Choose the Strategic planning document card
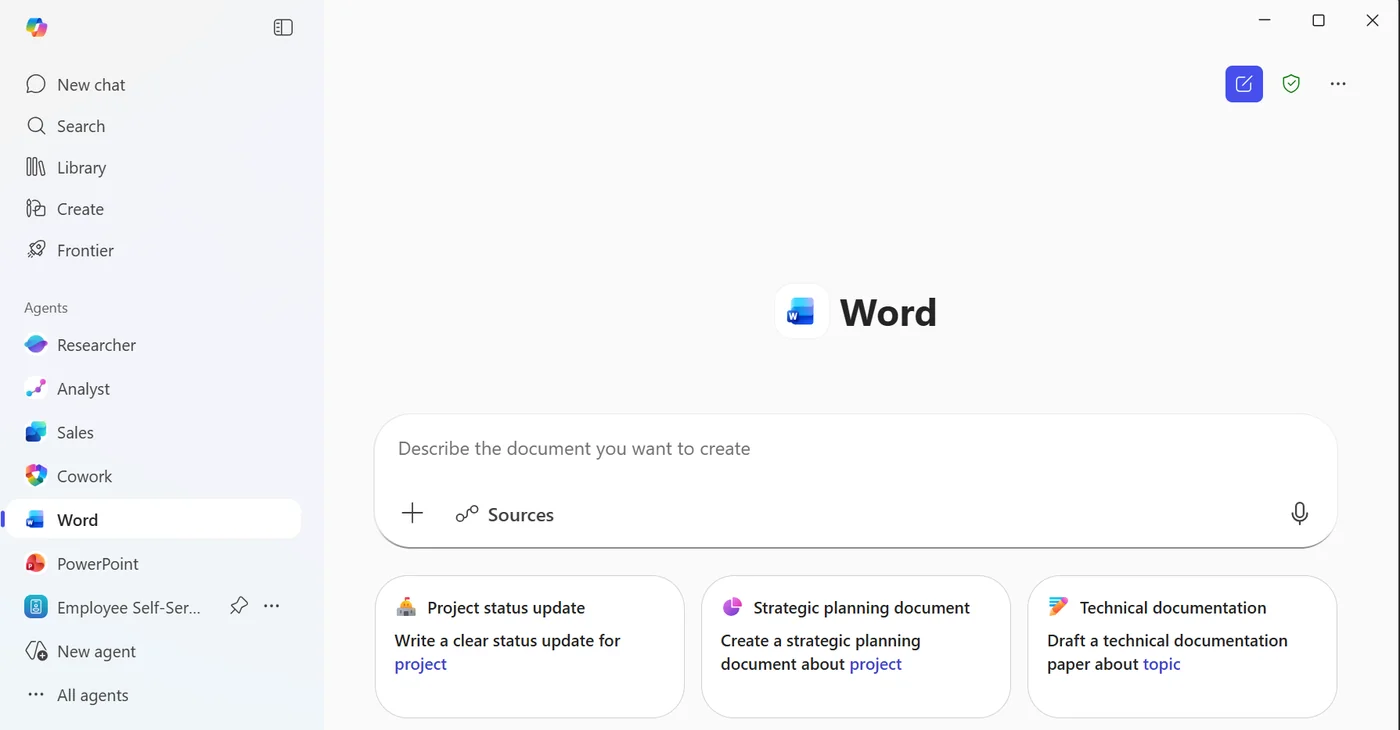This screenshot has width=1400, height=730. point(856,646)
